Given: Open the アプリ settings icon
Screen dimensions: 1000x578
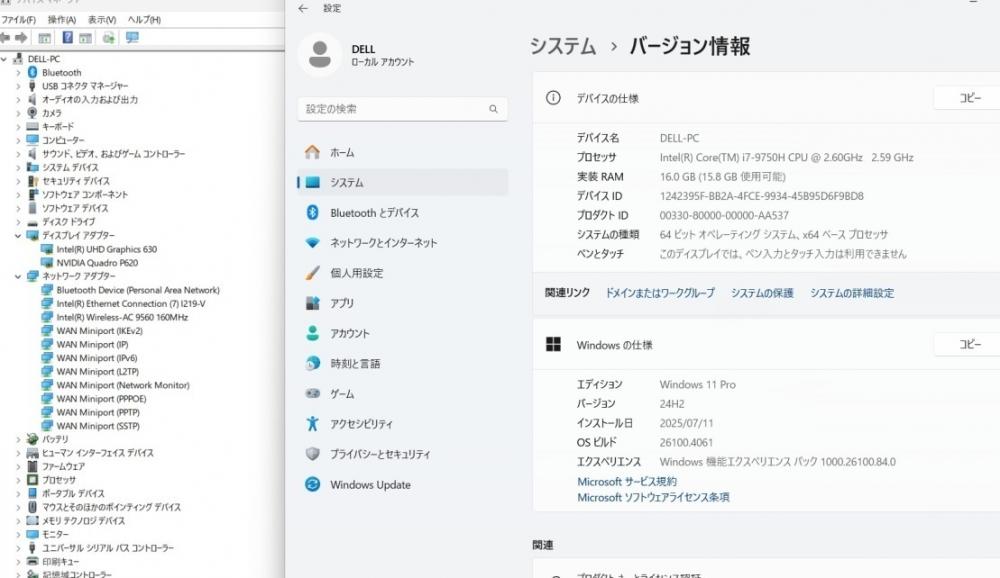Looking at the screenshot, I should (312, 303).
